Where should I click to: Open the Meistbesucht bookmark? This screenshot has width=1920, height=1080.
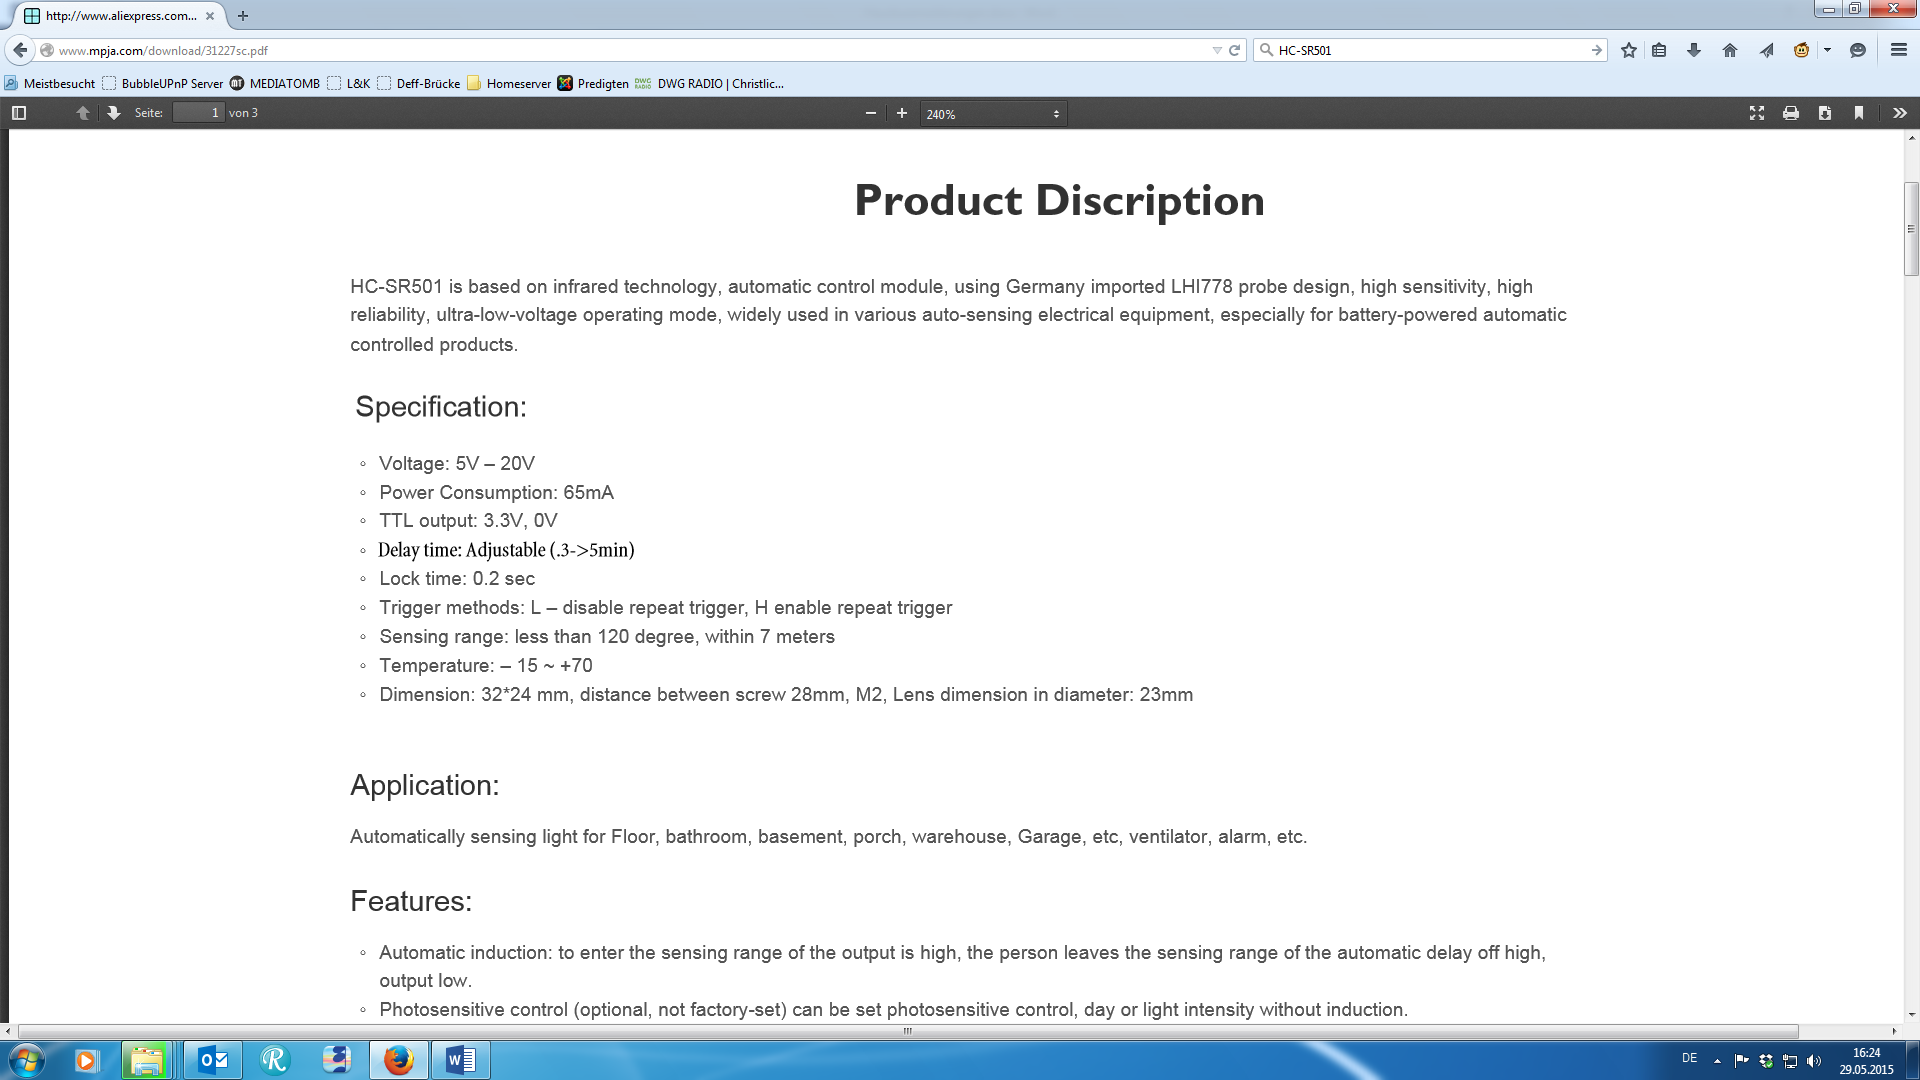pos(50,83)
